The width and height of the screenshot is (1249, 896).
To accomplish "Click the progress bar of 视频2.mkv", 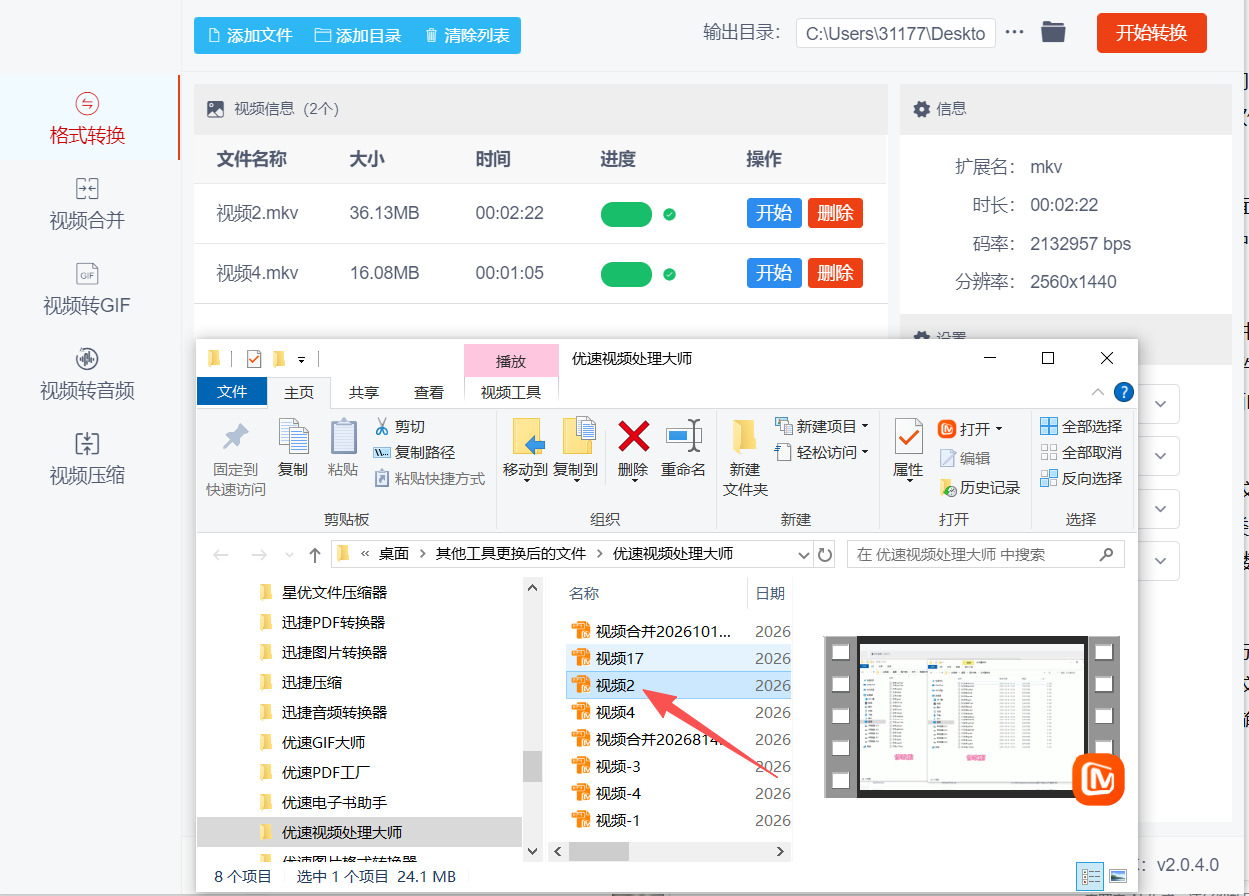I will pos(626,214).
